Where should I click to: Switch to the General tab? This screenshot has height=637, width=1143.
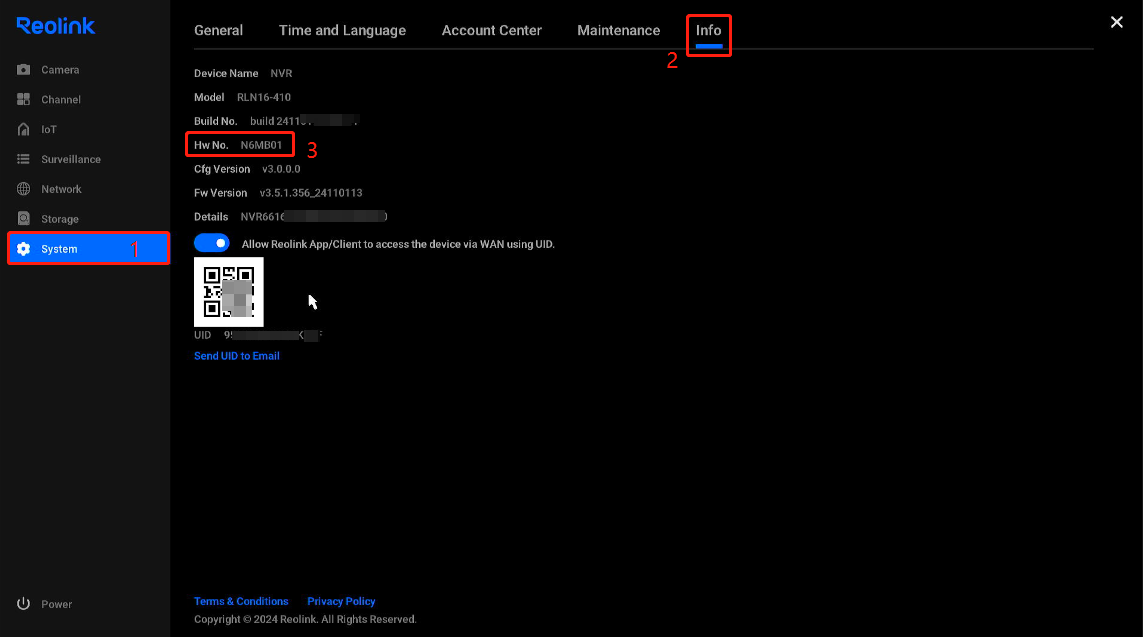[x=218, y=30]
